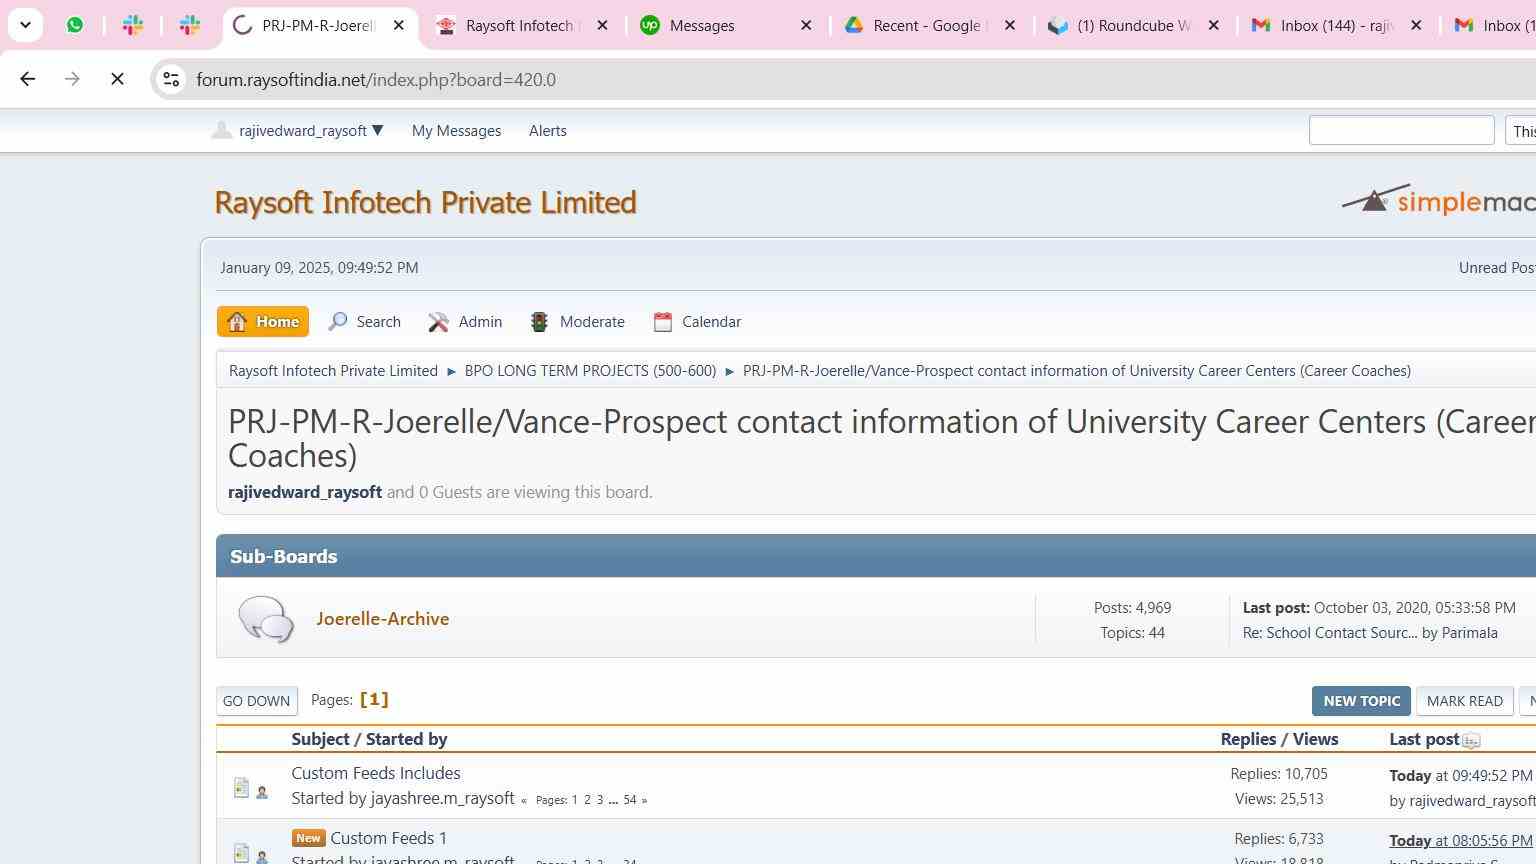1536x864 pixels.
Task: Open the Custom Feeds Includes topic
Action: 376,773
